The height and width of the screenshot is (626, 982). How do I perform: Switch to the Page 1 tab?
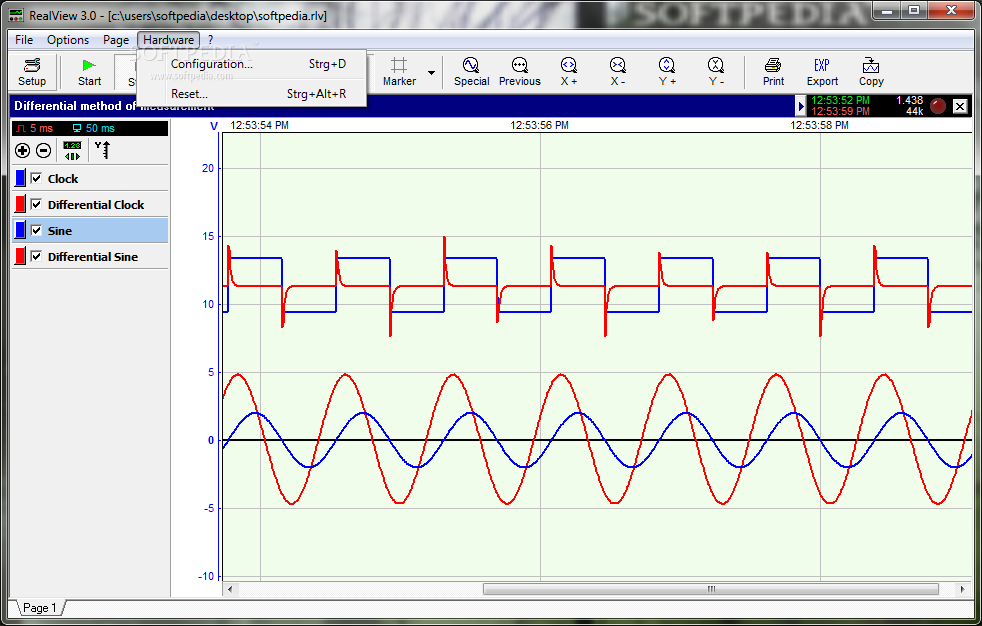click(x=39, y=607)
